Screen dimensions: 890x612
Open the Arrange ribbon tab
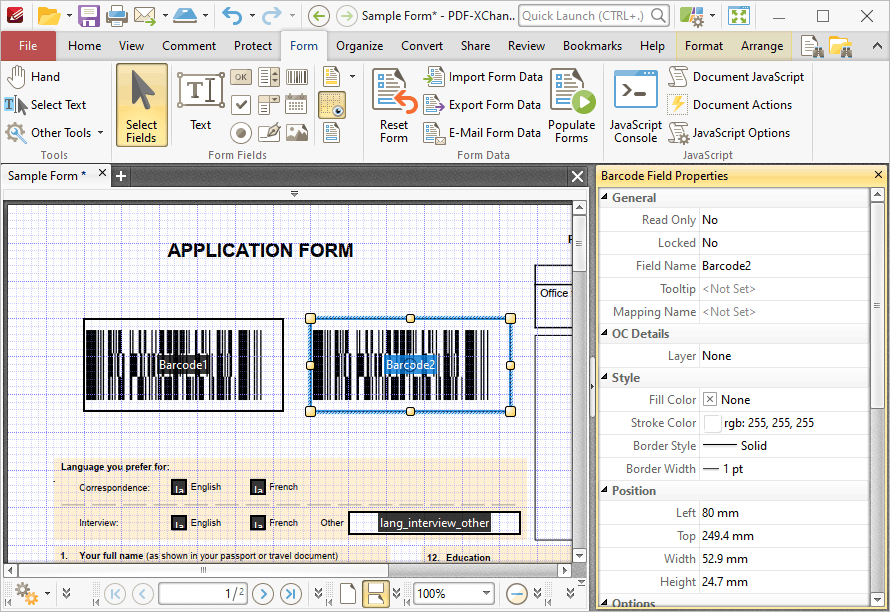tap(762, 46)
